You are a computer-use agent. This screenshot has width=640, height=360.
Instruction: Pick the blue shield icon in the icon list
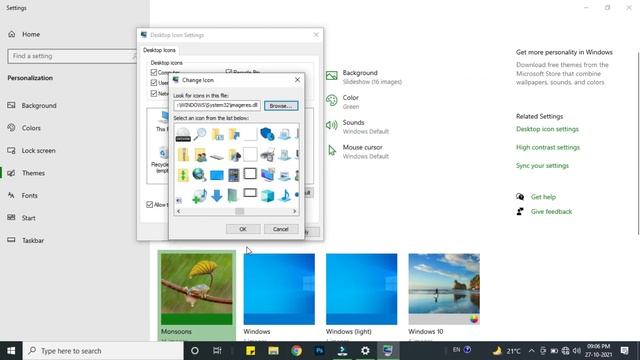(267, 134)
